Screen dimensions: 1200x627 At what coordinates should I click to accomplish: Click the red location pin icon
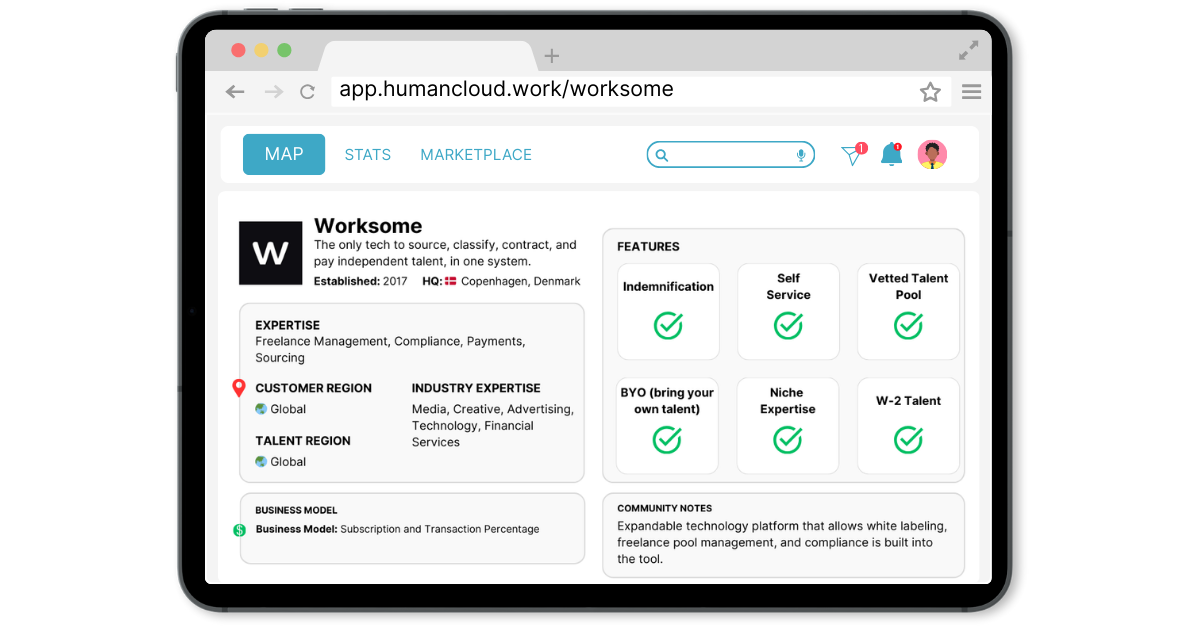239,388
